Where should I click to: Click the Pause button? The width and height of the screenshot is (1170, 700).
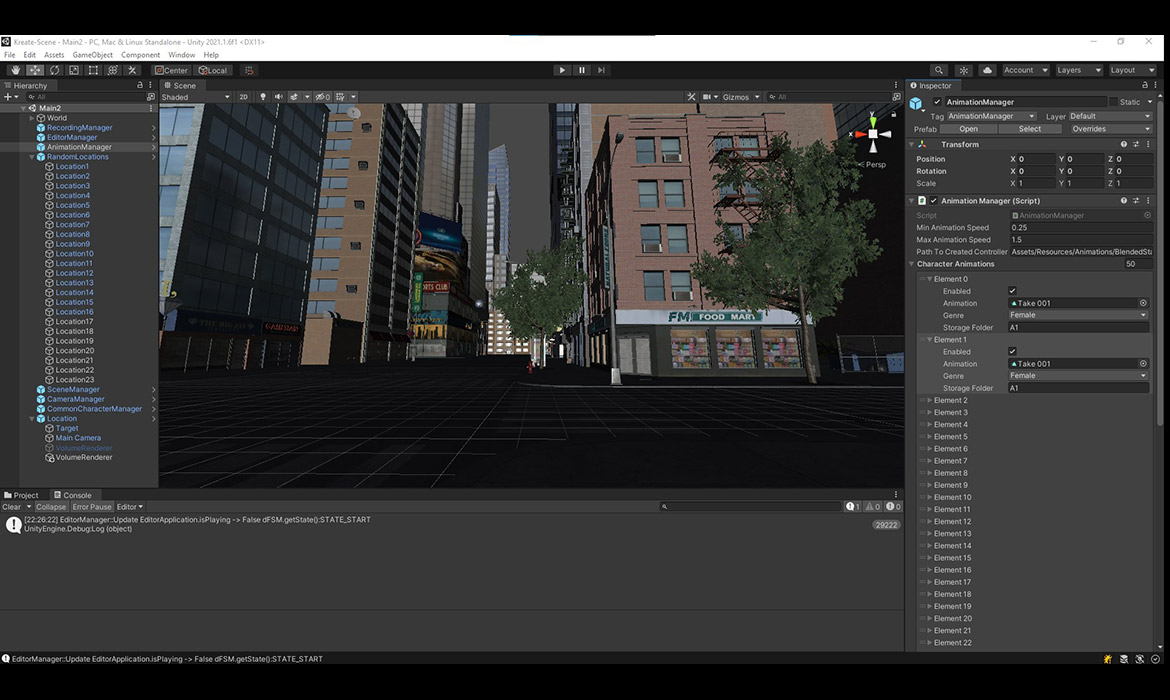581,70
